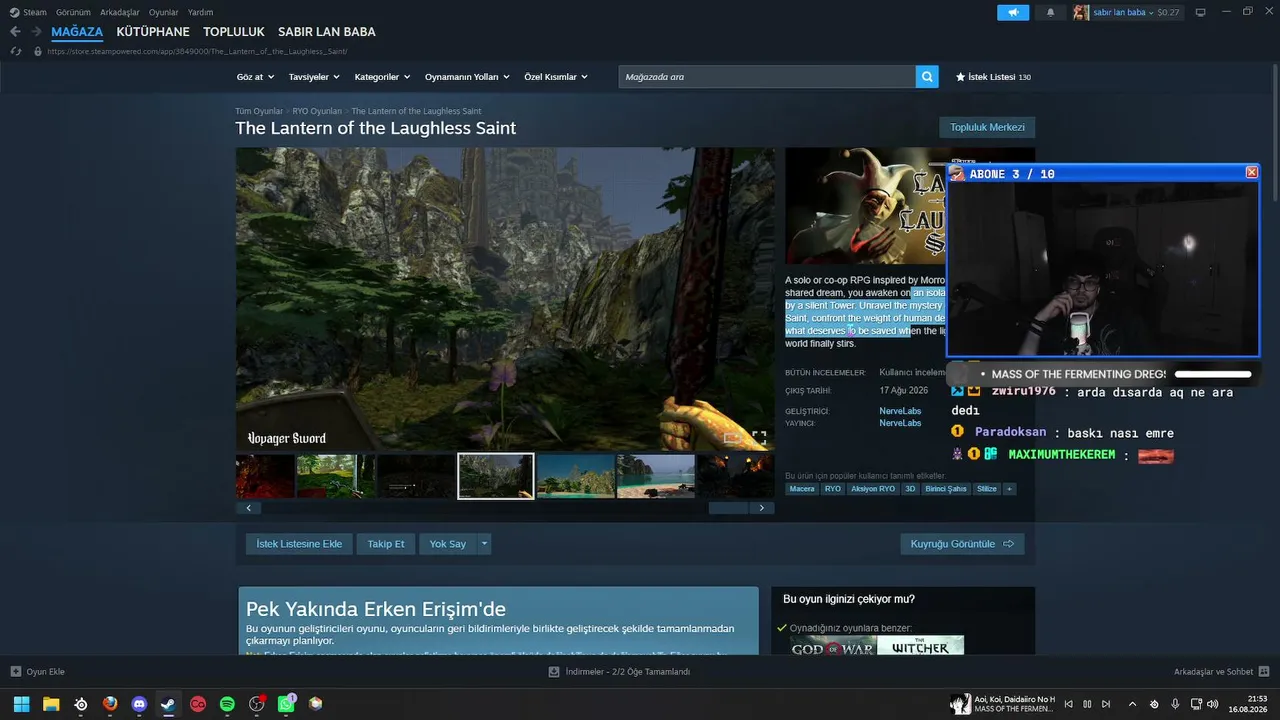This screenshot has width=1280, height=720.
Task: Open İstek Listesi wishlist link
Action: click(x=993, y=77)
